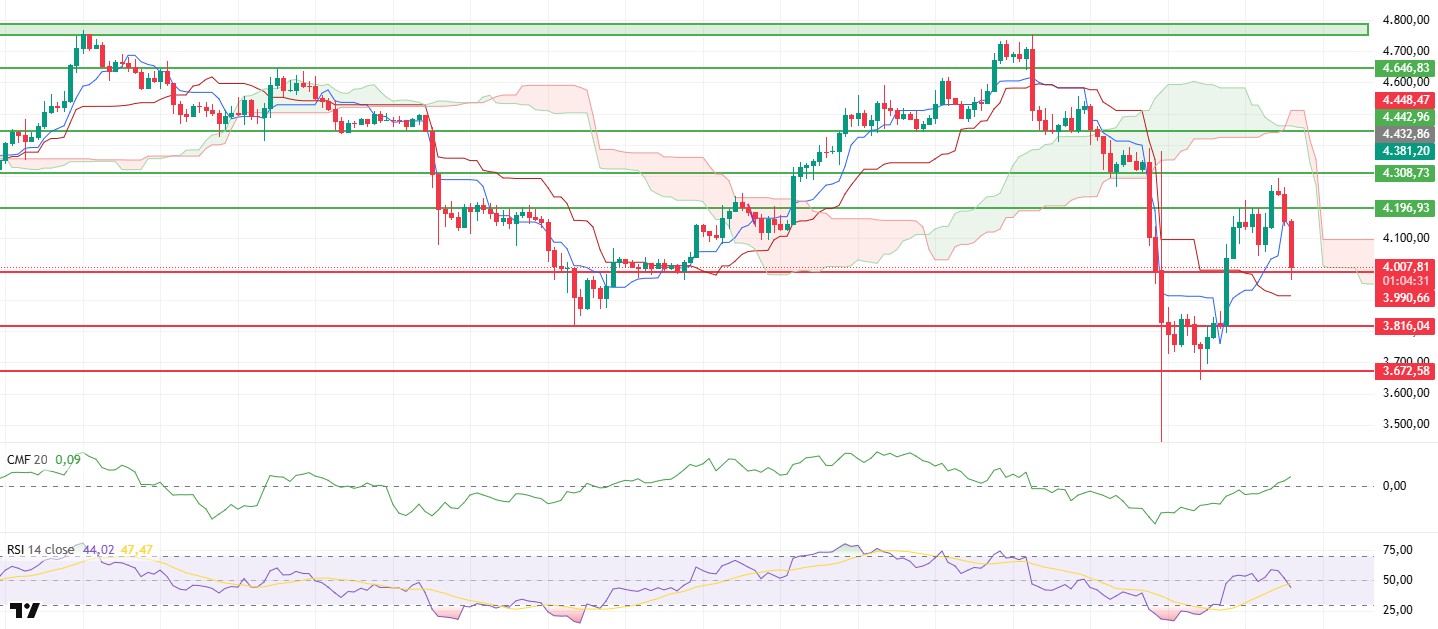Click the 4.448,47 red price label
This screenshot has height=629, width=1438.
pyautogui.click(x=1406, y=100)
